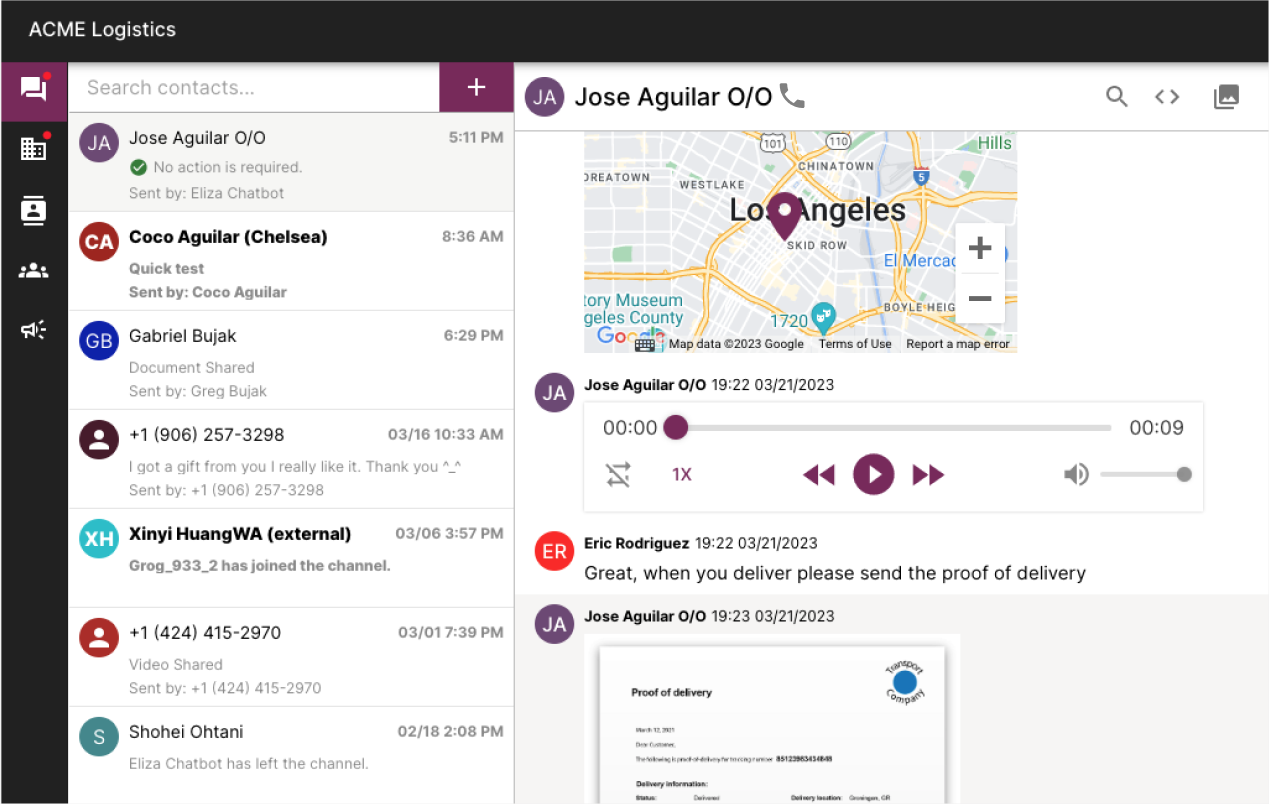Click the plus add contact button
The width and height of the screenshot is (1269, 804).
pyautogui.click(x=476, y=88)
